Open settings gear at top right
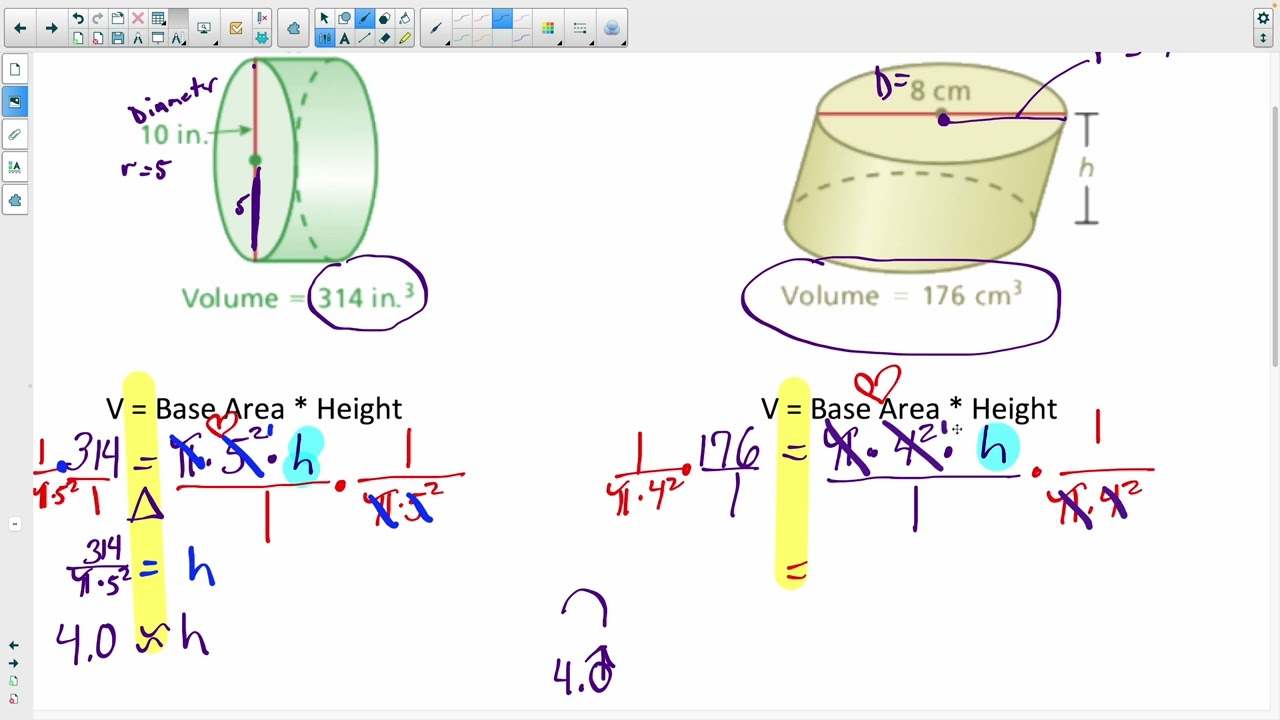1280x720 pixels. [x=1263, y=18]
